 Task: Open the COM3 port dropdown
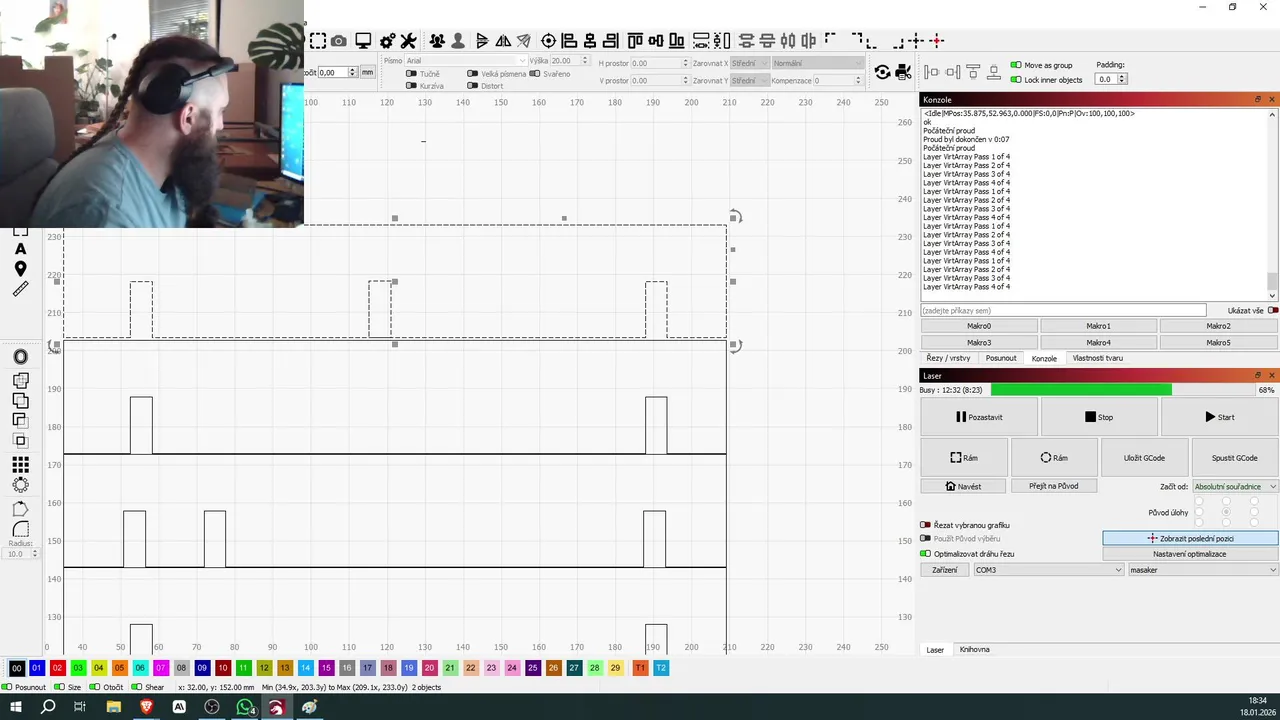coord(1049,570)
